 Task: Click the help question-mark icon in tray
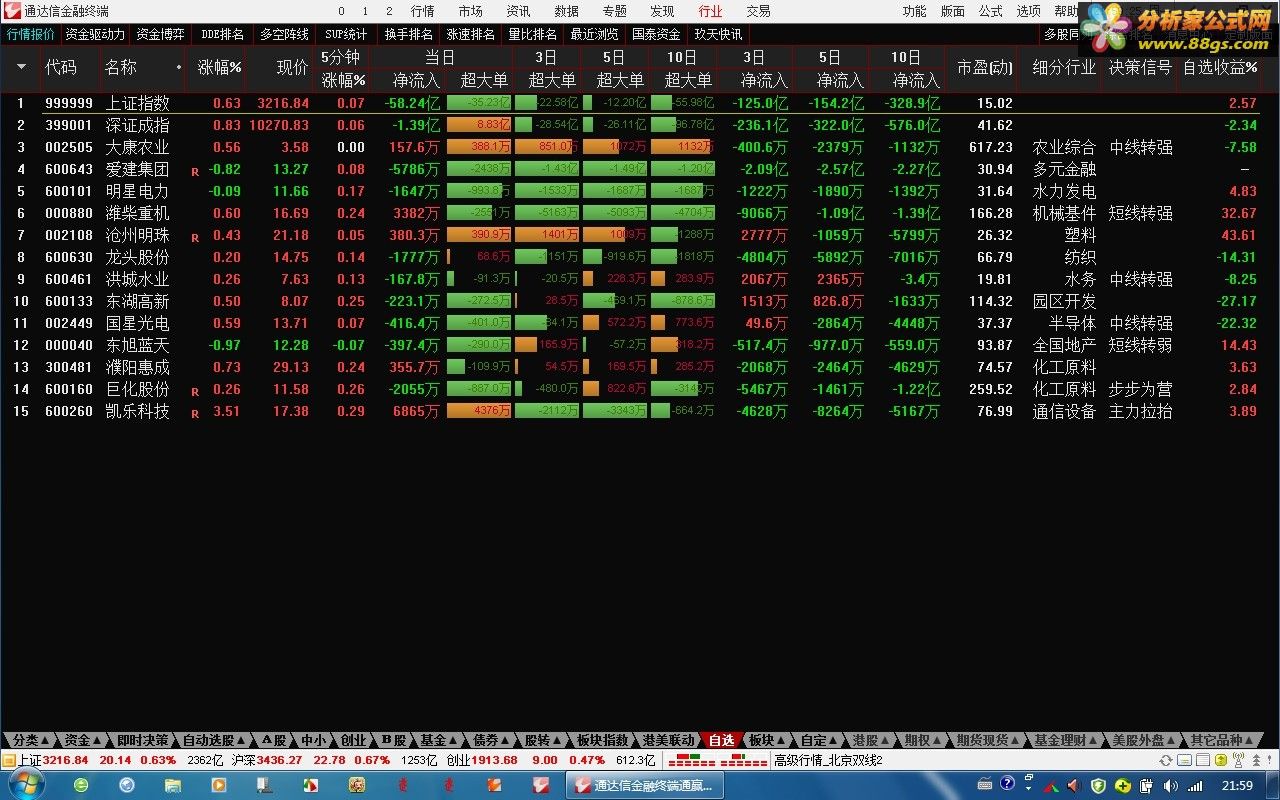[1007, 783]
